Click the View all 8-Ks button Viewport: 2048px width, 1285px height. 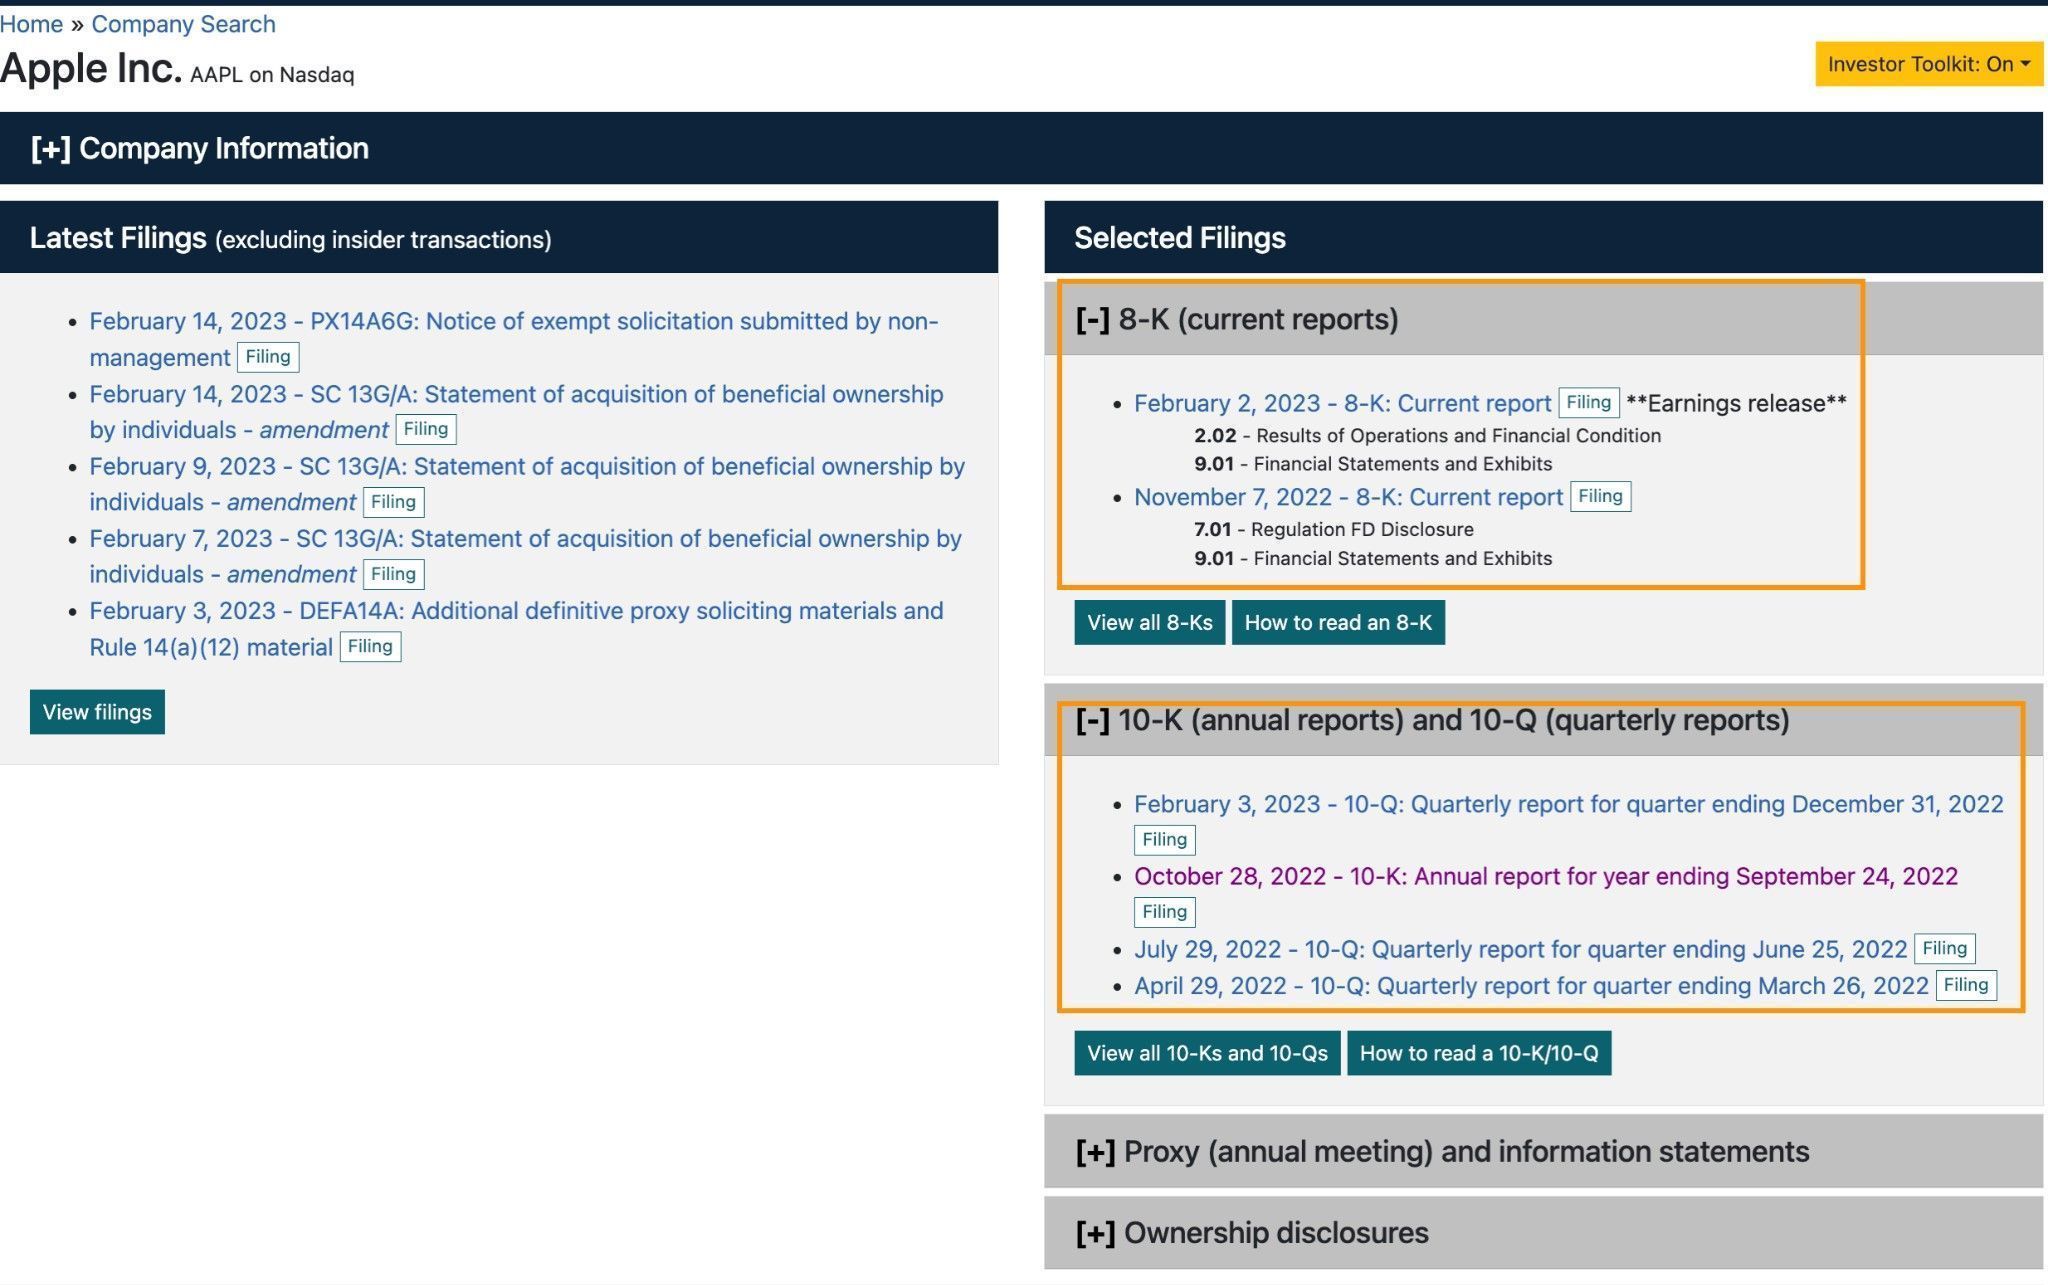(x=1149, y=622)
